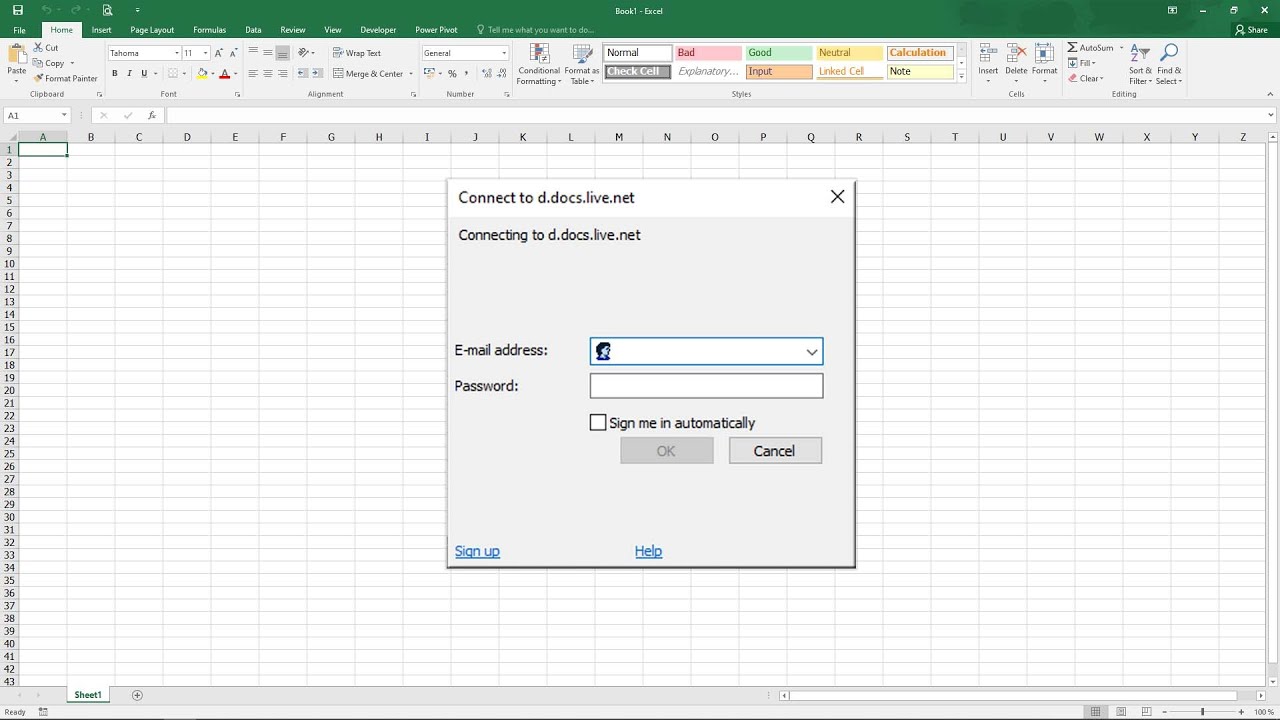
Task: Expand the E-mail address dropdown
Action: click(x=811, y=352)
